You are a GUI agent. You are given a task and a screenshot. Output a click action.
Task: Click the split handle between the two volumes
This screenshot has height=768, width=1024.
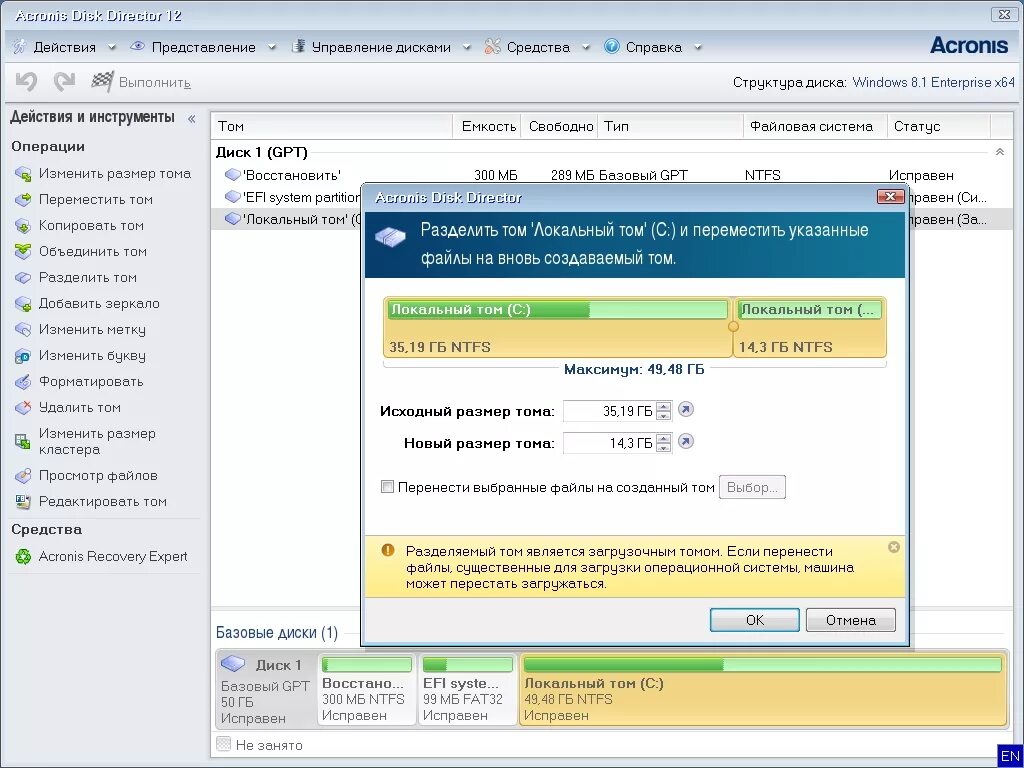coord(733,327)
